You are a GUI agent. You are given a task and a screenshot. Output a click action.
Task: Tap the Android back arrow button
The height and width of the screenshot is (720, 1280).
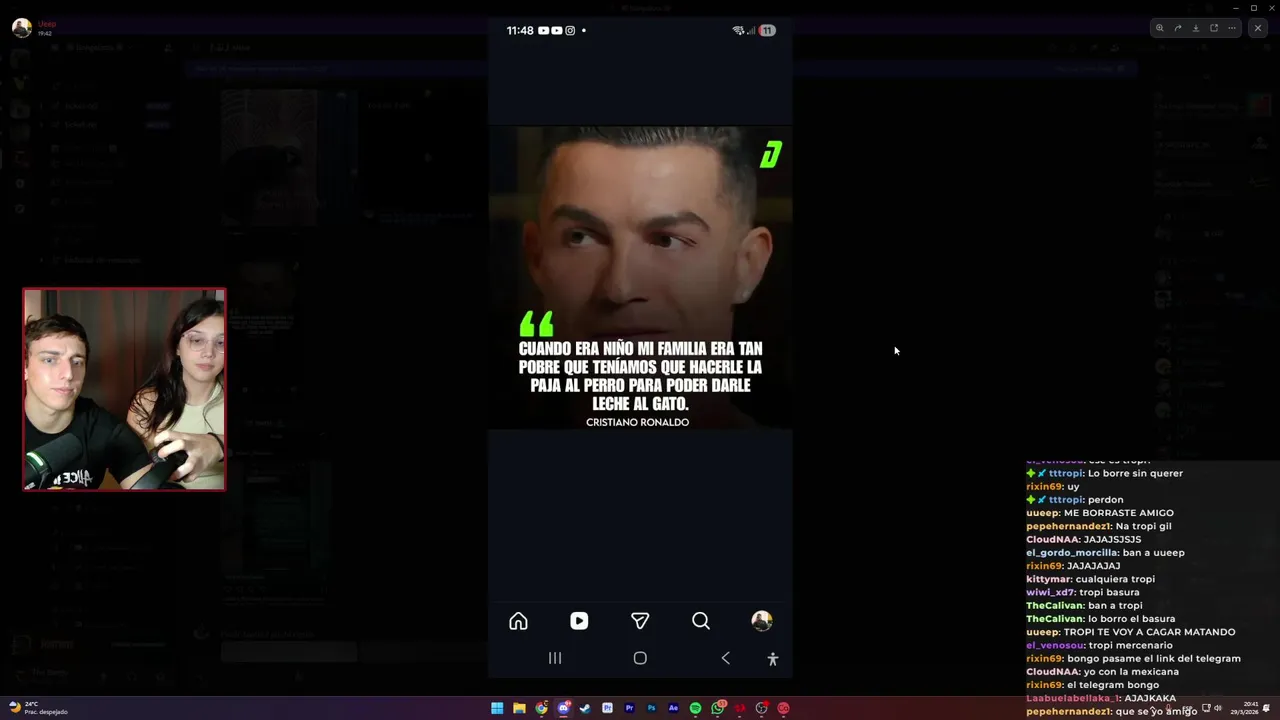click(x=726, y=658)
